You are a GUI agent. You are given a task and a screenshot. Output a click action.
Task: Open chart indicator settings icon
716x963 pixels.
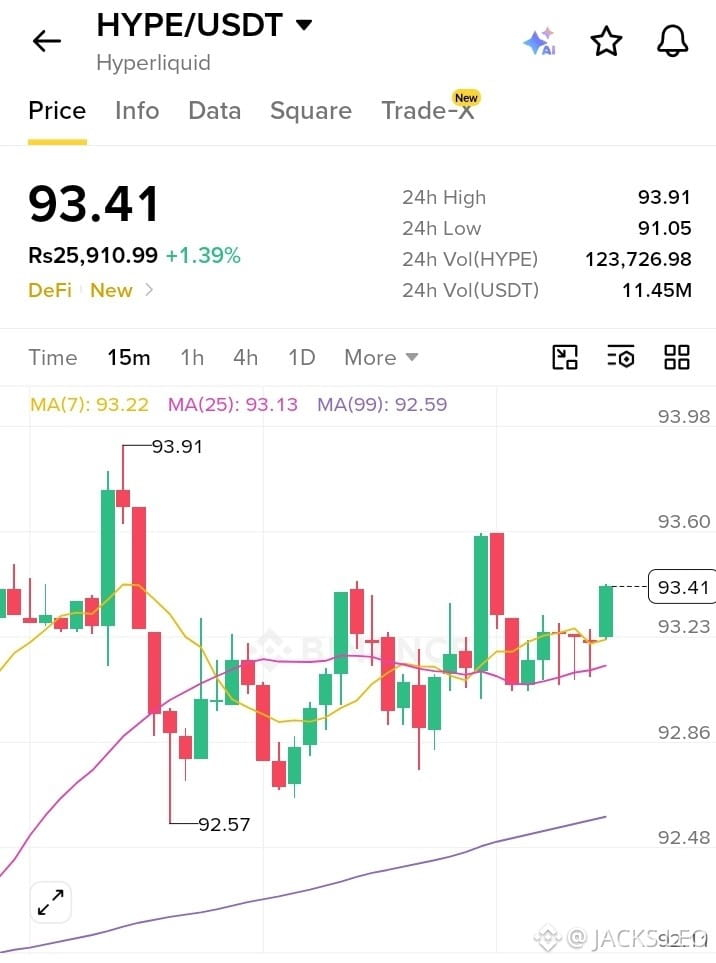point(621,357)
